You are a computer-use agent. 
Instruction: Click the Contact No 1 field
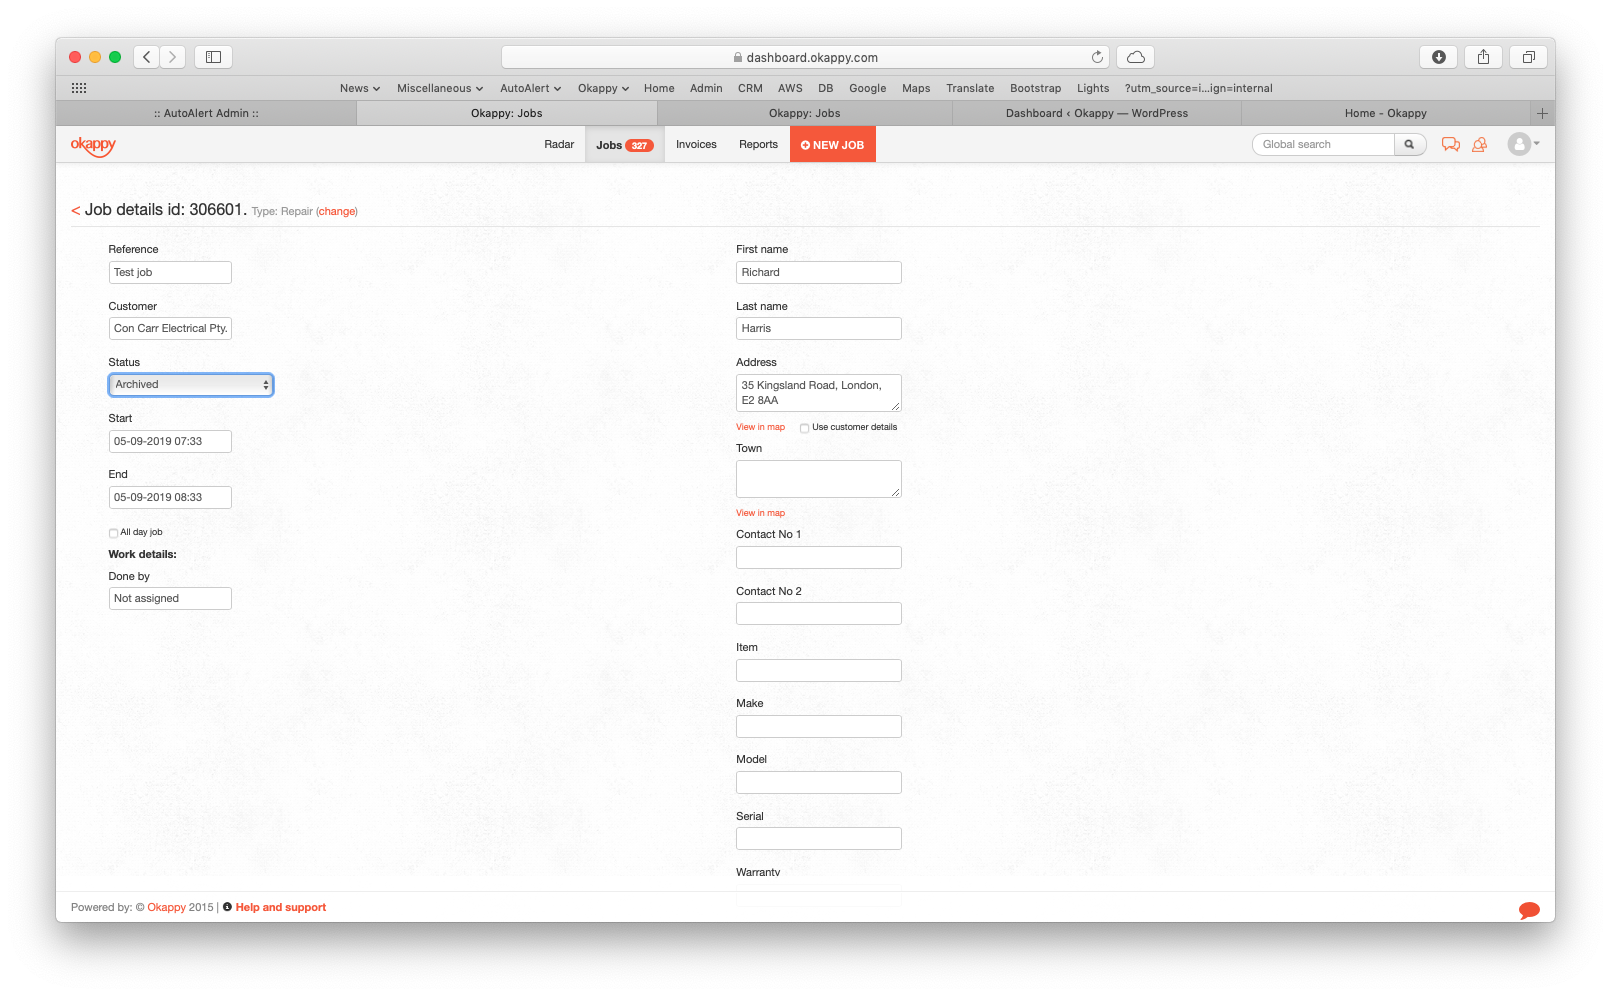819,557
